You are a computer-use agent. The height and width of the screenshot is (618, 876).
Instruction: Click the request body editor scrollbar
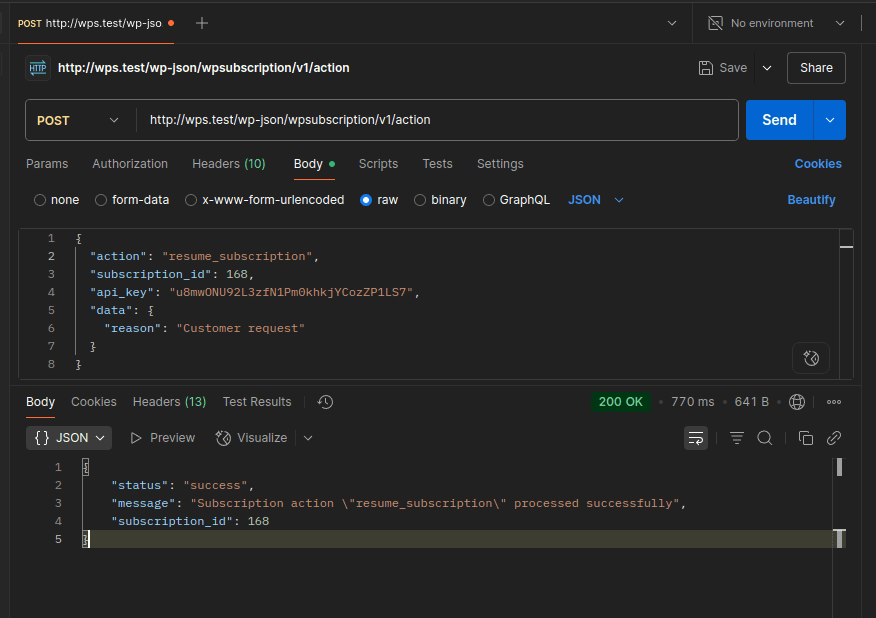point(846,304)
